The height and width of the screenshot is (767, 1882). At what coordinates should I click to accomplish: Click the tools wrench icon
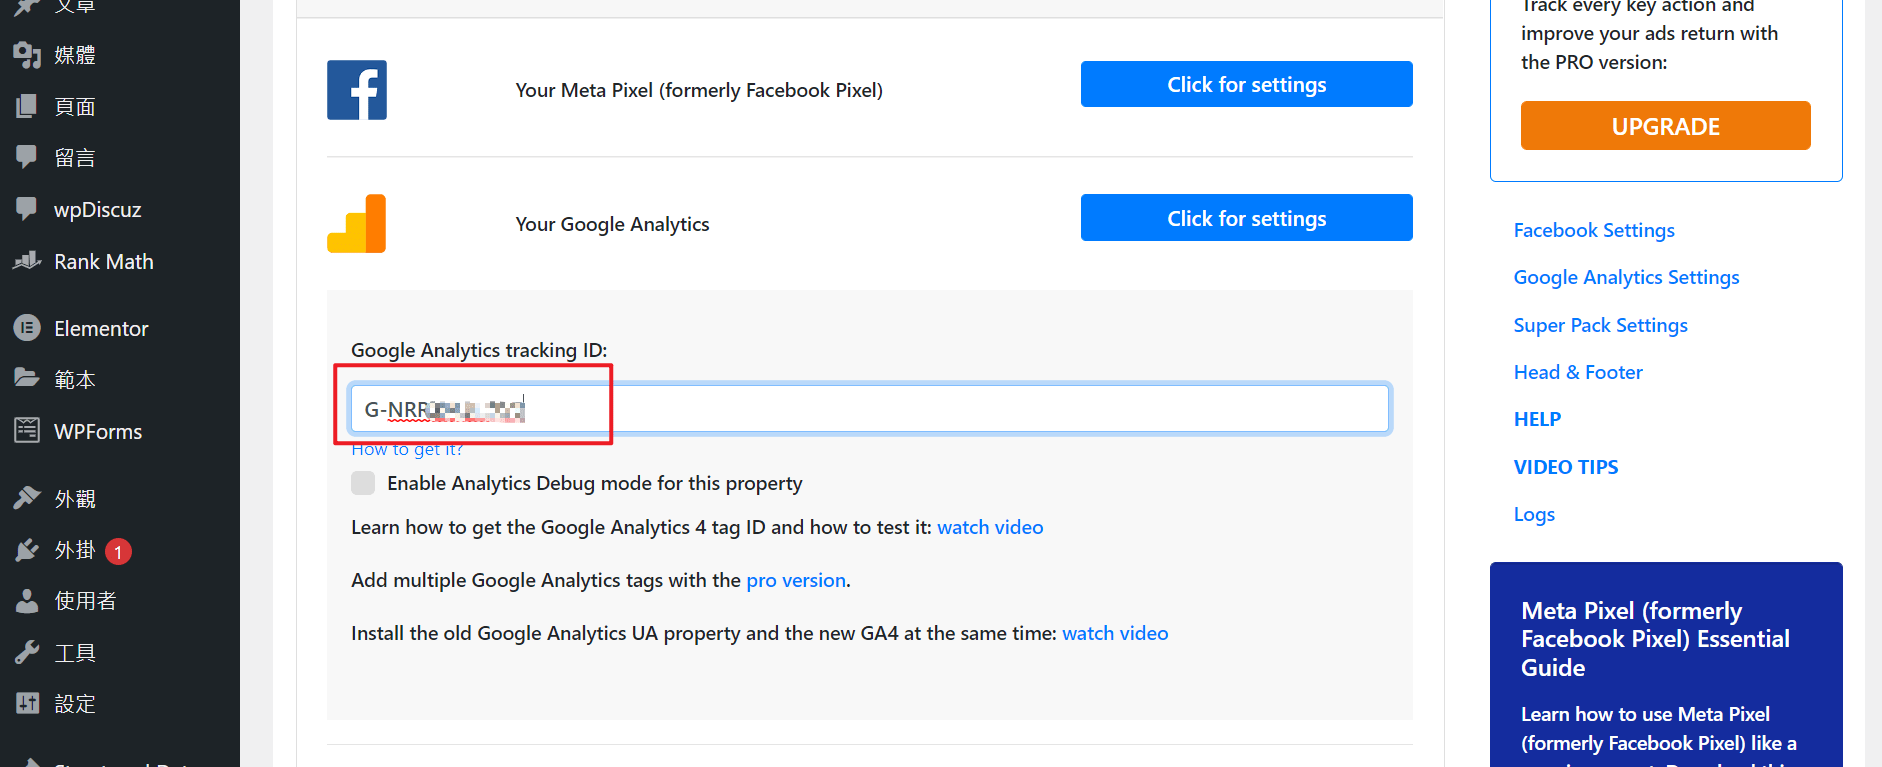pyautogui.click(x=27, y=653)
